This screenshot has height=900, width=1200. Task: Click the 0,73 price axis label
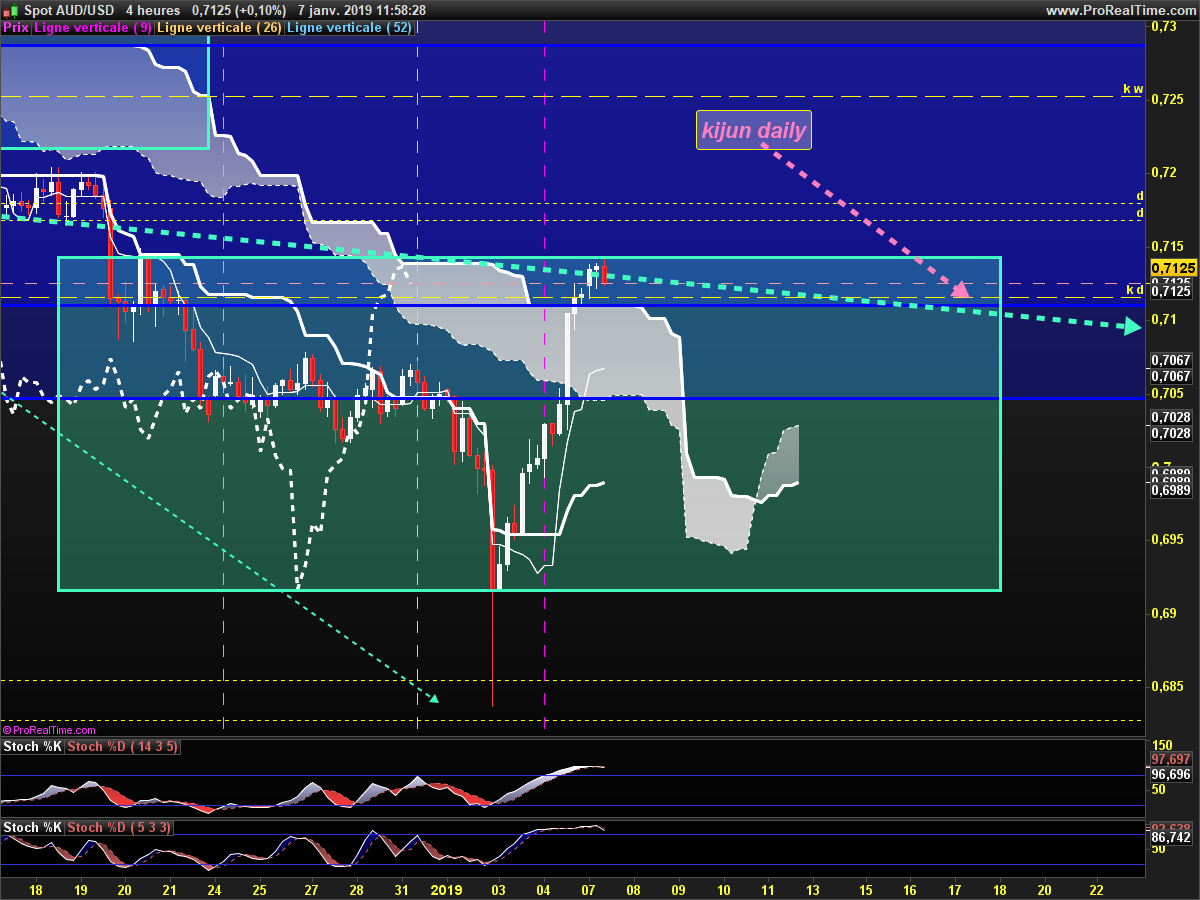click(x=1163, y=26)
